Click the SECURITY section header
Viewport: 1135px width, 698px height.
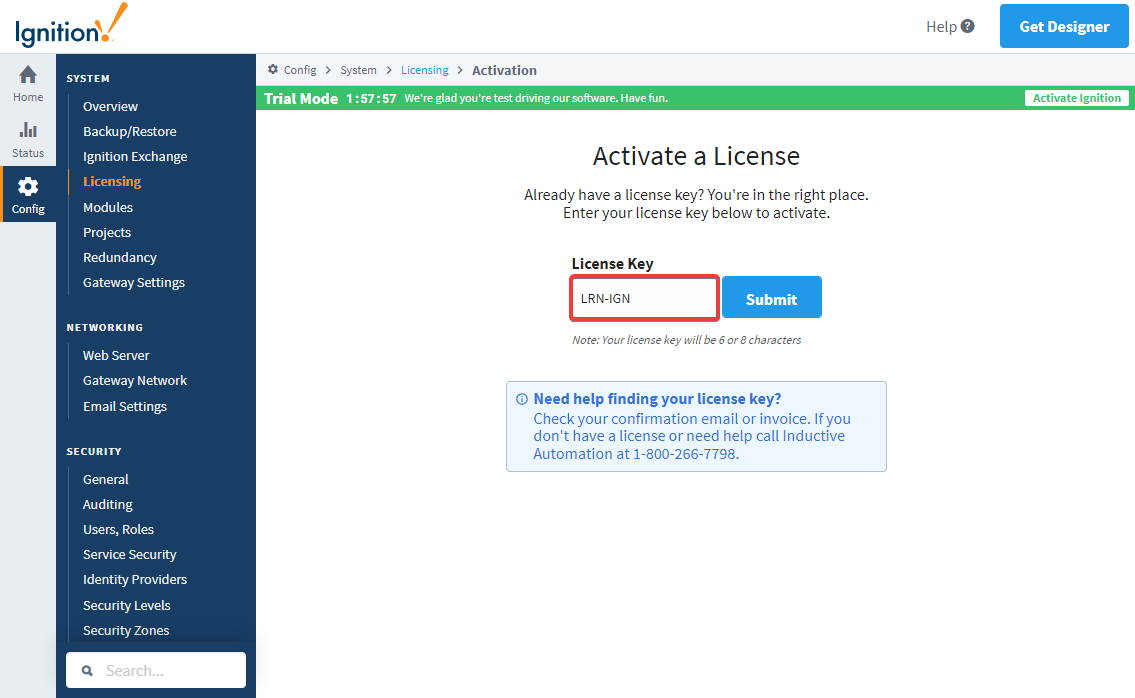click(x=94, y=451)
